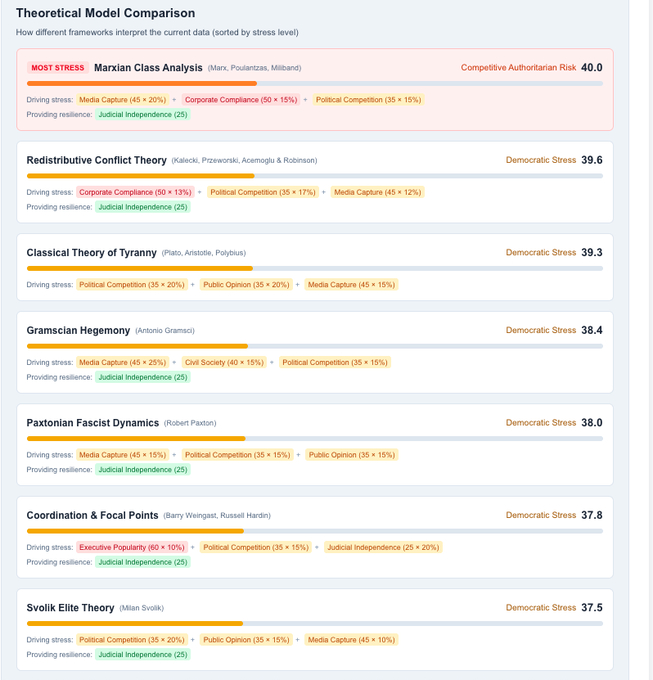The image size is (653, 680).
Task: Select the Corporate Compliance (50 × 13%) tag
Action: (135, 192)
